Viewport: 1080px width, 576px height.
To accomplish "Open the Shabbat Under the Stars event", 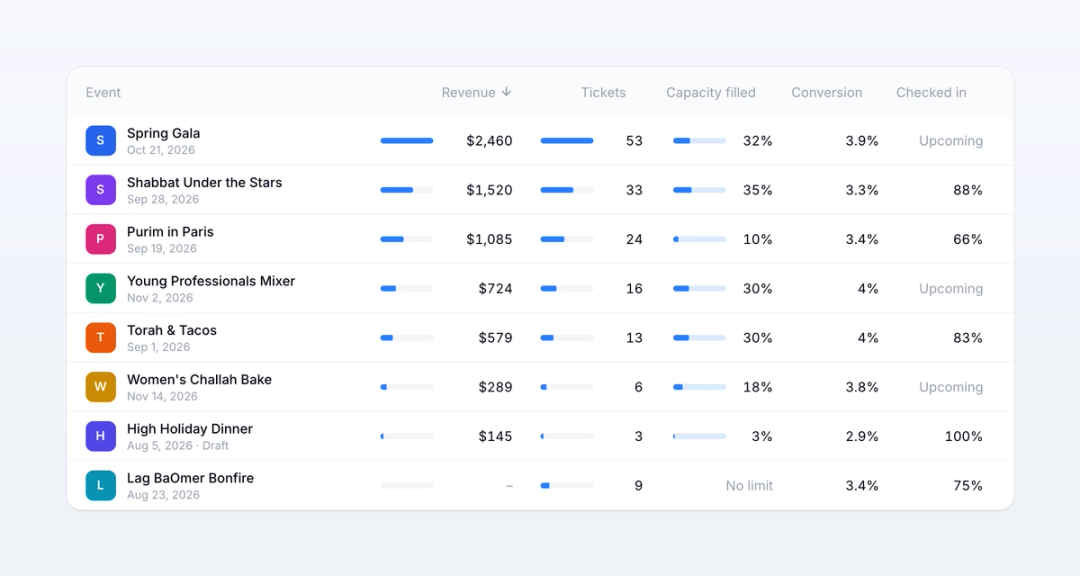I will [x=205, y=183].
